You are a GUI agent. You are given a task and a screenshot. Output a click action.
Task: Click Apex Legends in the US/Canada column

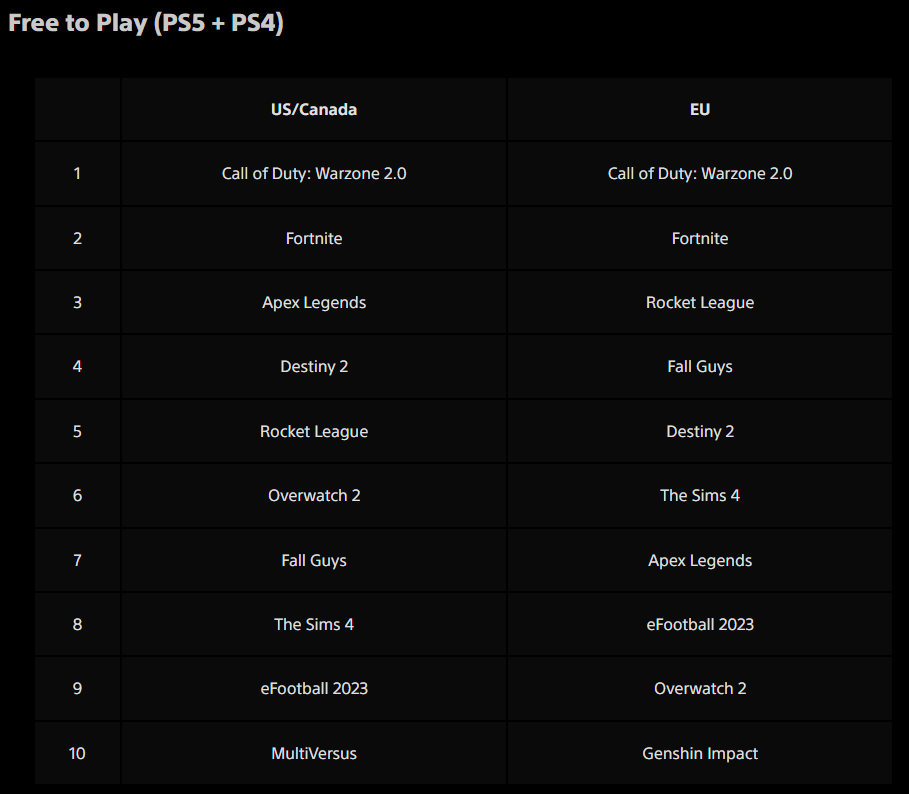click(x=314, y=303)
